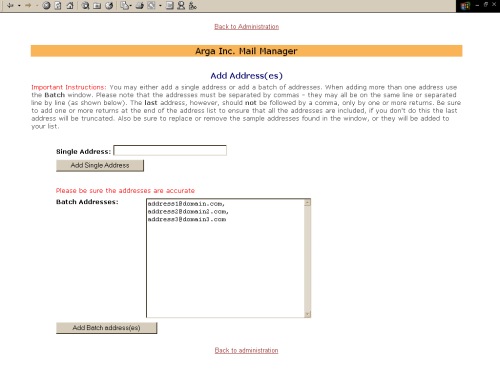Click the Print icon in toolbar
500x375 pixels.
(139, 5)
